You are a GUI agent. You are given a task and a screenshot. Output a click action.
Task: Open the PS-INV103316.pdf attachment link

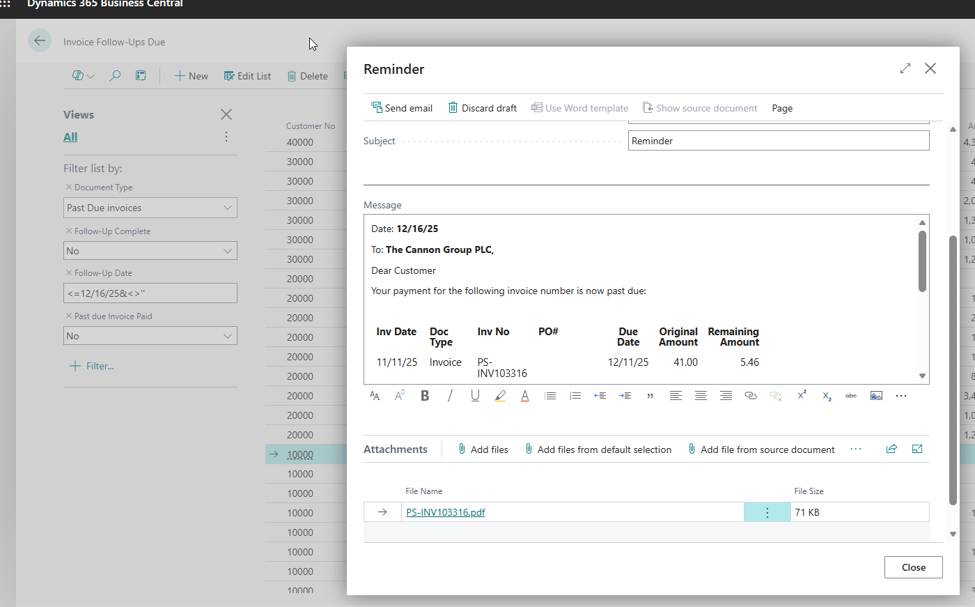(445, 512)
